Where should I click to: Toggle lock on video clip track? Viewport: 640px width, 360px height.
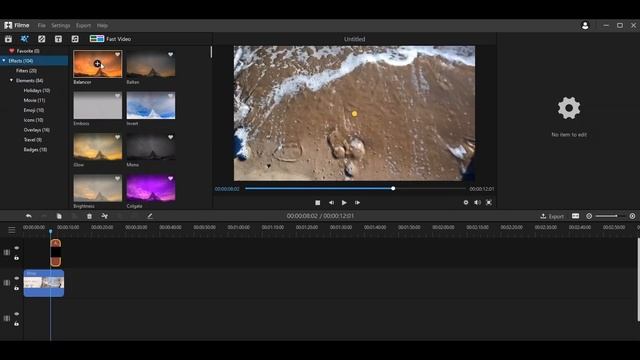(x=17, y=288)
